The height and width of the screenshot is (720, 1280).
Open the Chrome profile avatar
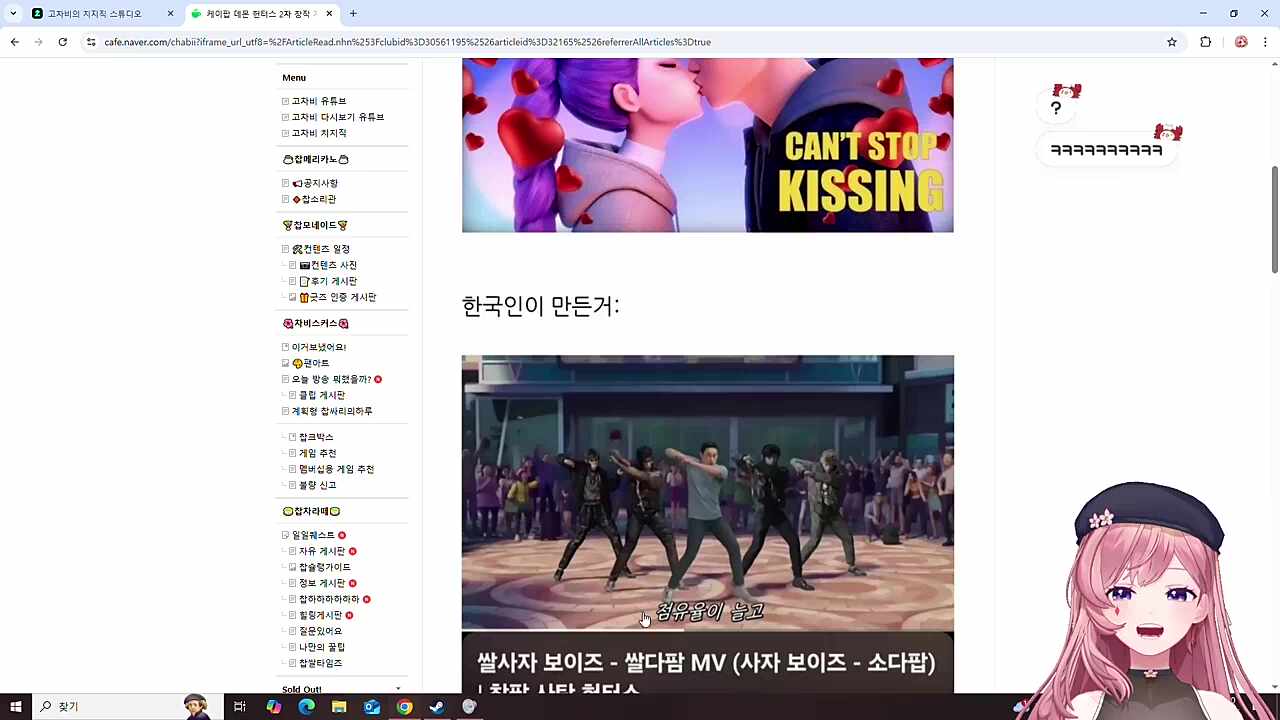[1241, 42]
